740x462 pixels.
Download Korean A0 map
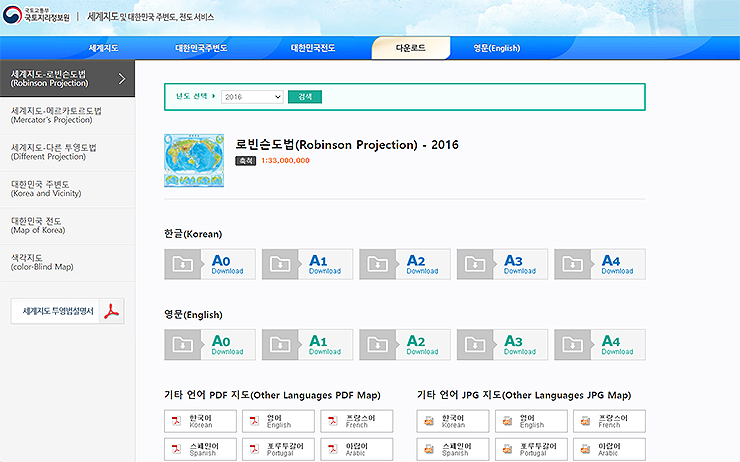click(210, 264)
